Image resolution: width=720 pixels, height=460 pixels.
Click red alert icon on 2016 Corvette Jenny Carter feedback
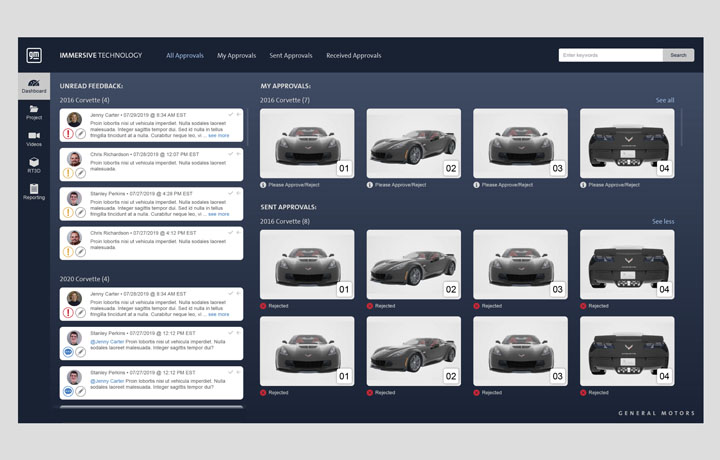pyautogui.click(x=68, y=134)
